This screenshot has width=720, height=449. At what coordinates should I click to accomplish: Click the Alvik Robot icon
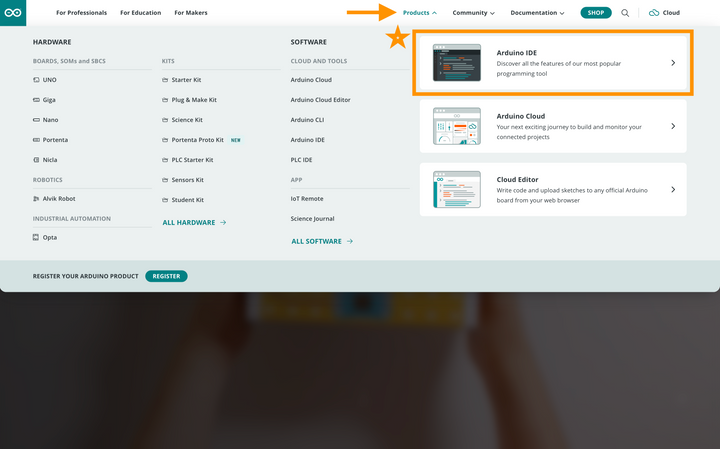pyautogui.click(x=36, y=199)
